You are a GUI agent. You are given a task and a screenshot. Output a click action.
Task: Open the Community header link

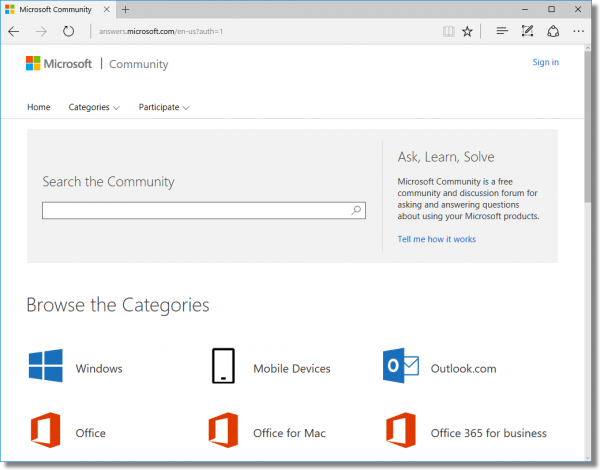click(139, 64)
